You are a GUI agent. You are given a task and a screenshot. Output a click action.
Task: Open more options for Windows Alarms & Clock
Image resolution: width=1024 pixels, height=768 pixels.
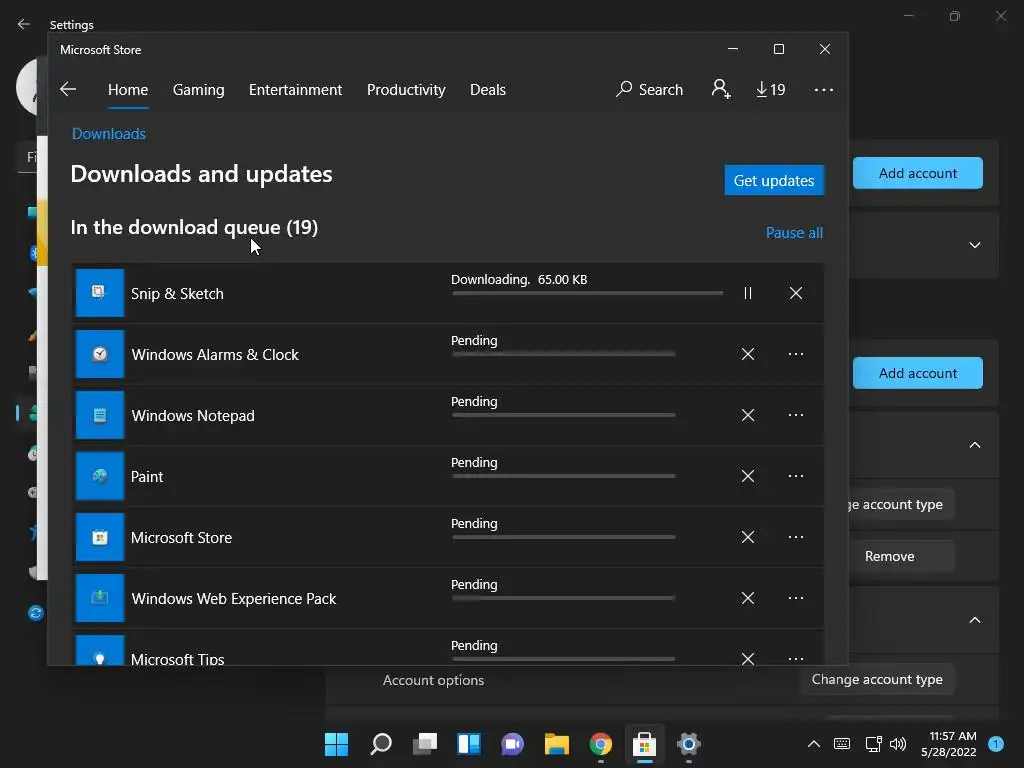point(795,354)
